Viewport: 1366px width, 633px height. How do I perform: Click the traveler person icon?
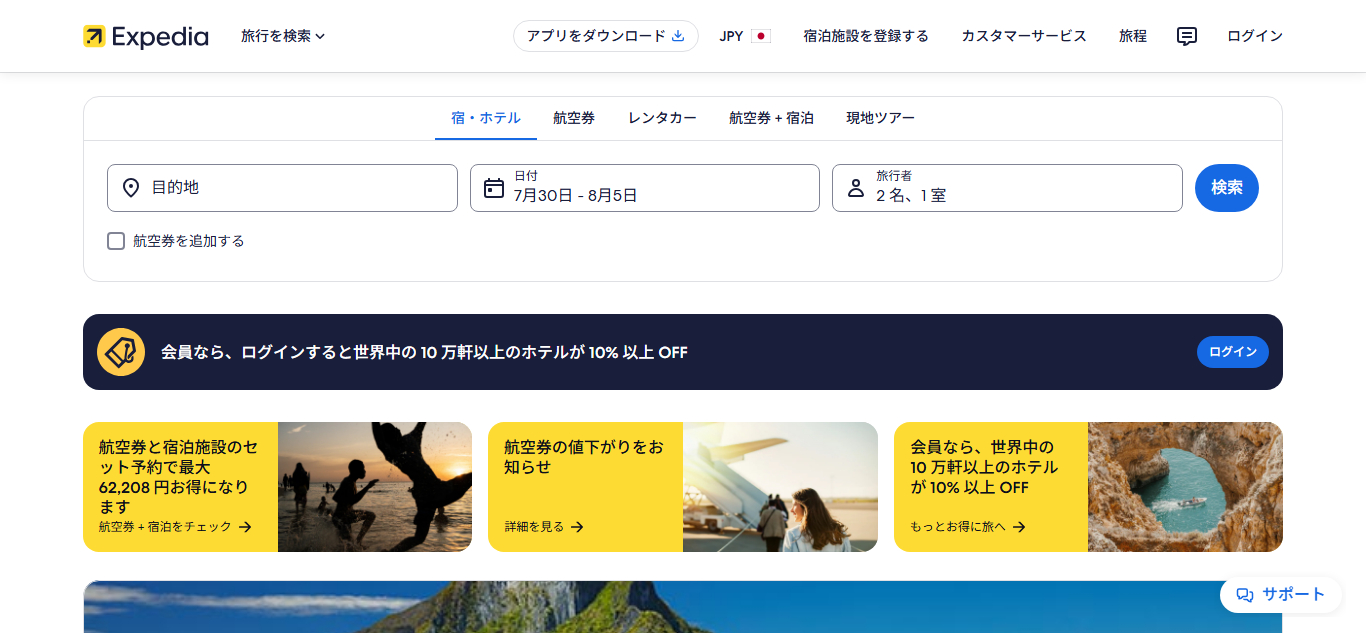[x=856, y=188]
